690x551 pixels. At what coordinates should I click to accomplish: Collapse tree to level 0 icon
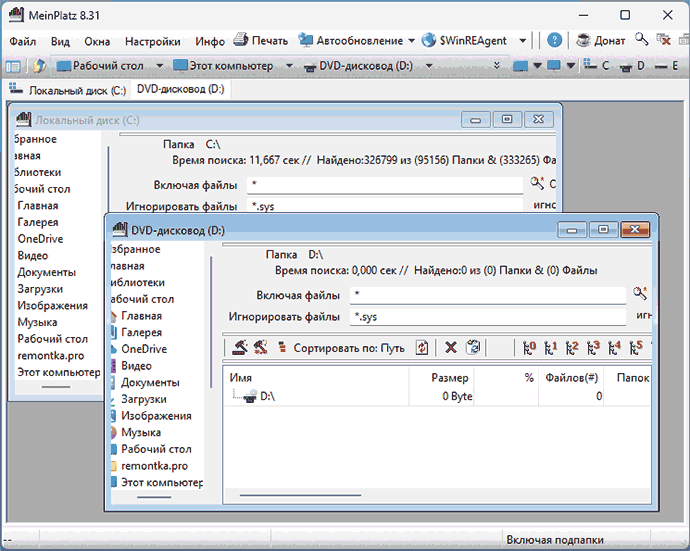529,348
